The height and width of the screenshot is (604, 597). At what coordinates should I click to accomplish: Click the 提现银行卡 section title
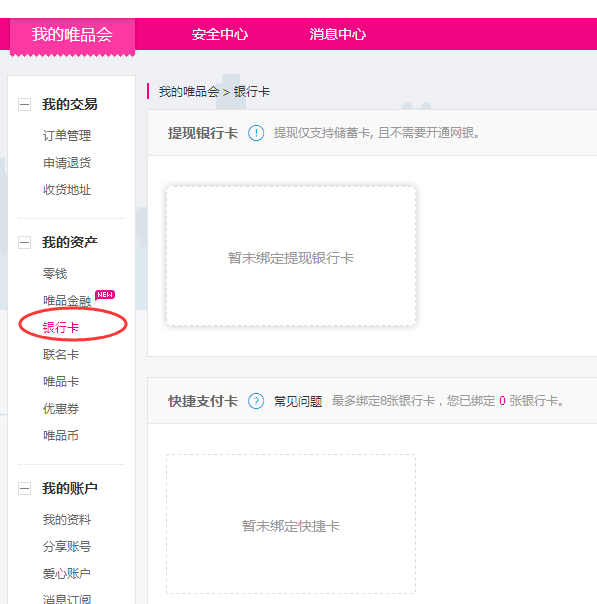[203, 133]
